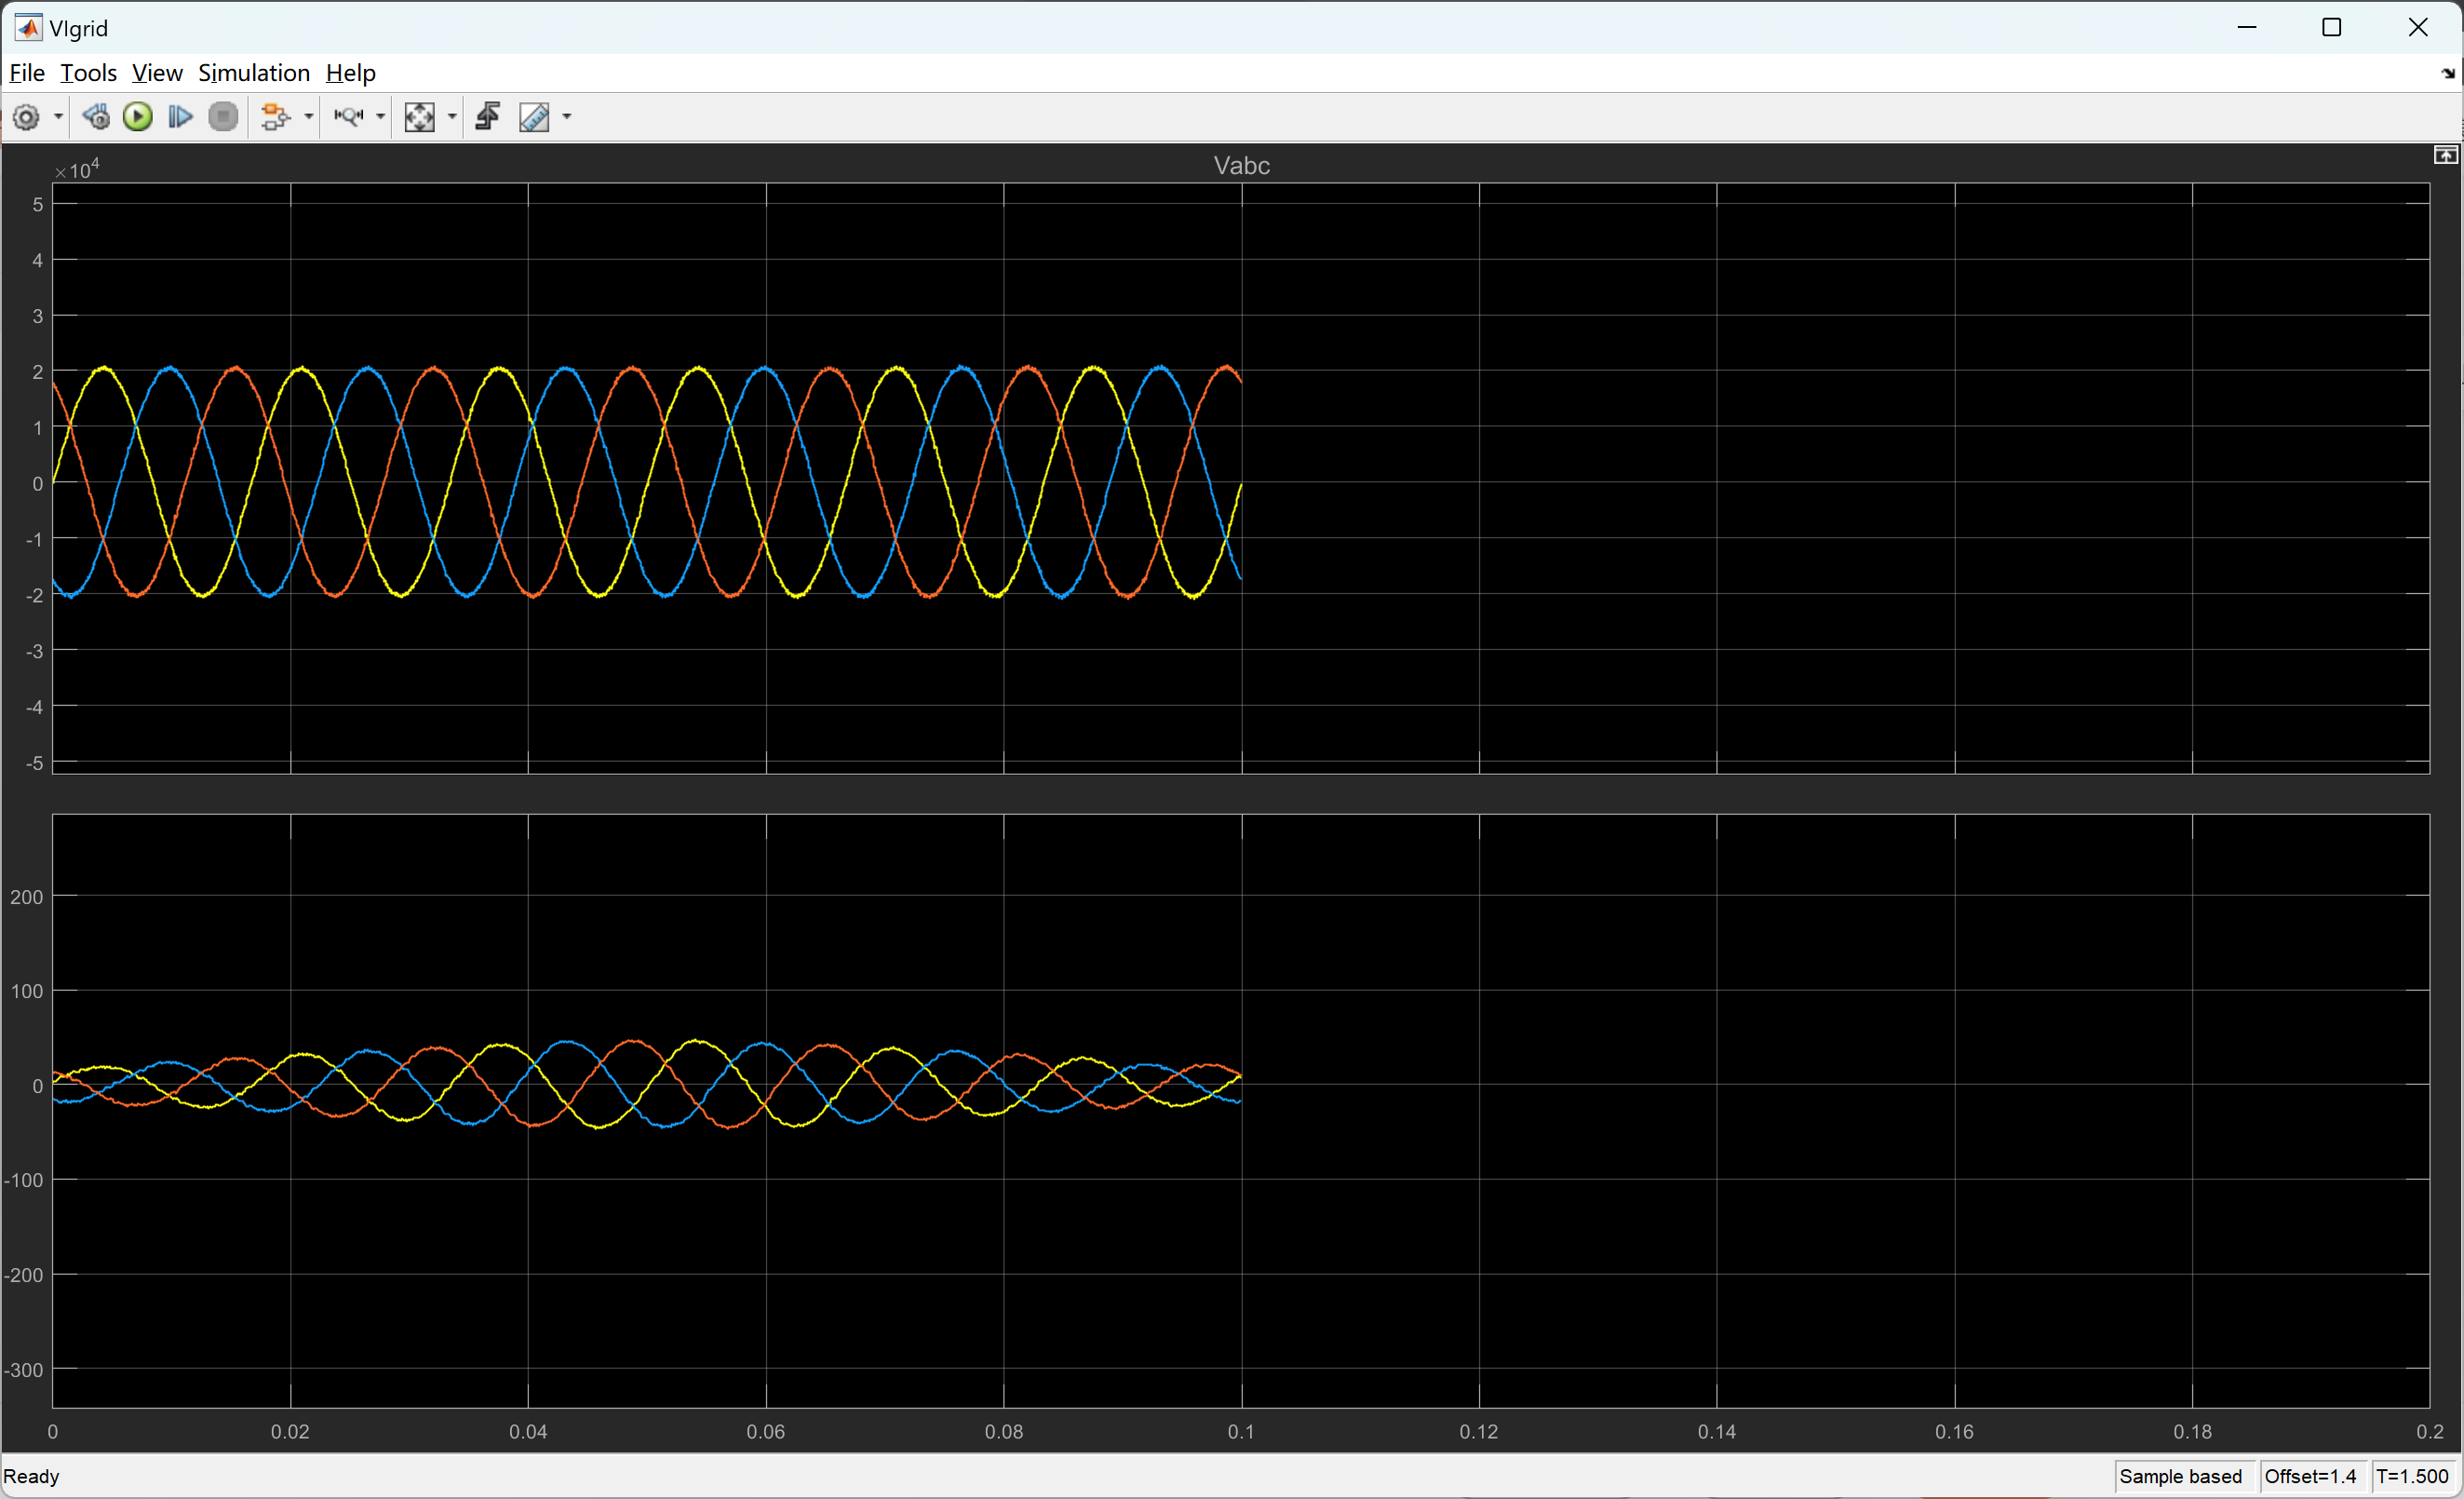The image size is (2464, 1499).
Task: Open the Help menu
Action: tap(351, 73)
